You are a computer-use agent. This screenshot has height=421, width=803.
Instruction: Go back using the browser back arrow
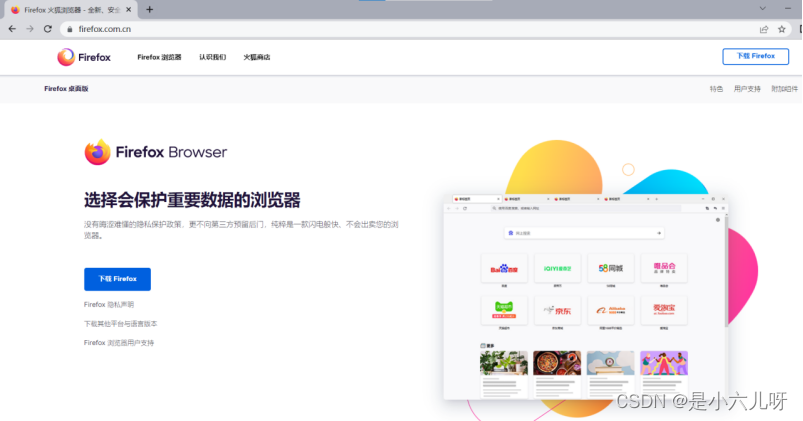point(12,29)
